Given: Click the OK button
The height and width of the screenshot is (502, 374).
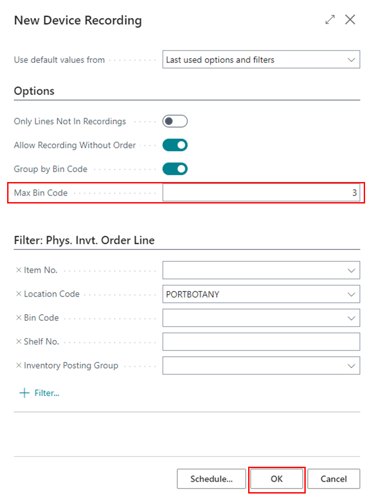Looking at the screenshot, I should [276, 479].
